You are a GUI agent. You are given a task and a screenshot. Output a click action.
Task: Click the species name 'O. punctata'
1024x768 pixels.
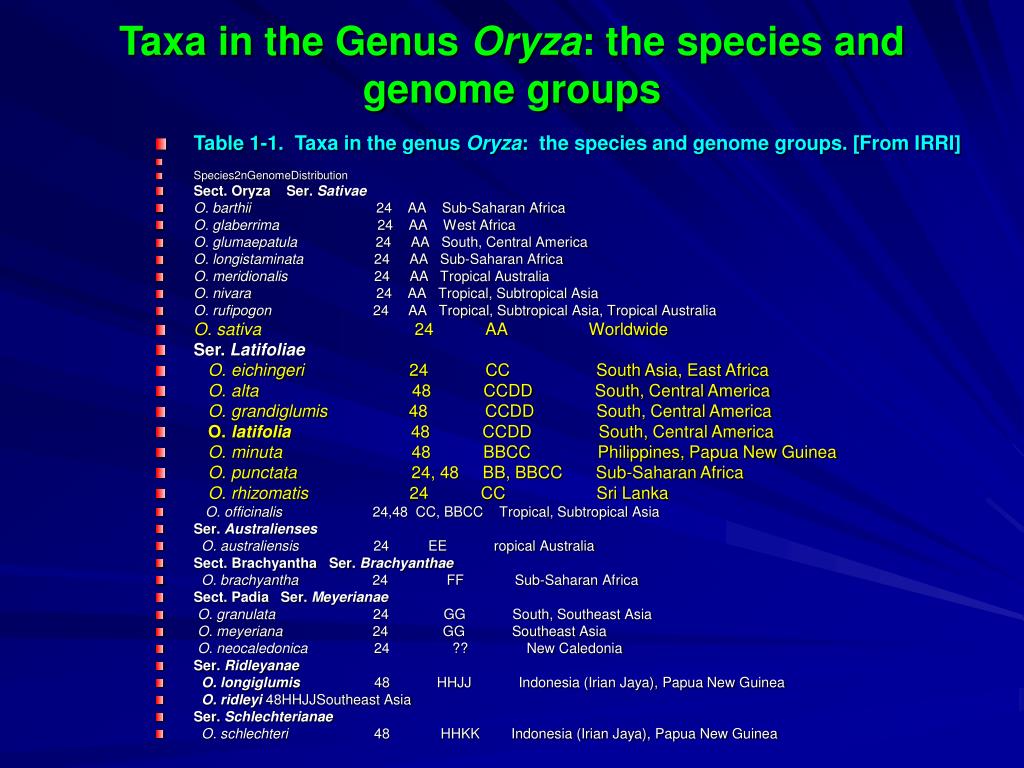coord(253,473)
